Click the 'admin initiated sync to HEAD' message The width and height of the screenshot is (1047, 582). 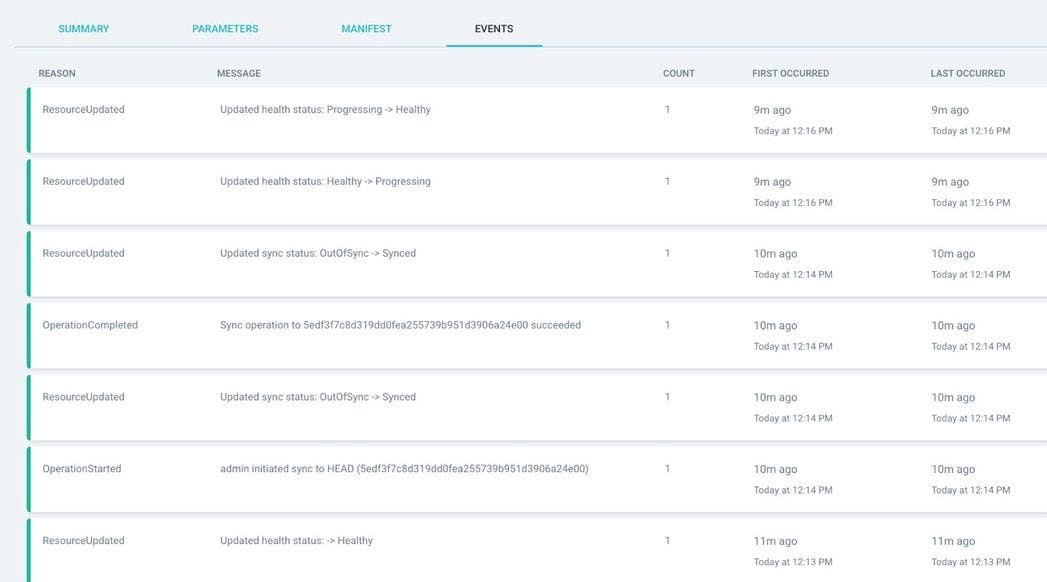tap(406, 467)
